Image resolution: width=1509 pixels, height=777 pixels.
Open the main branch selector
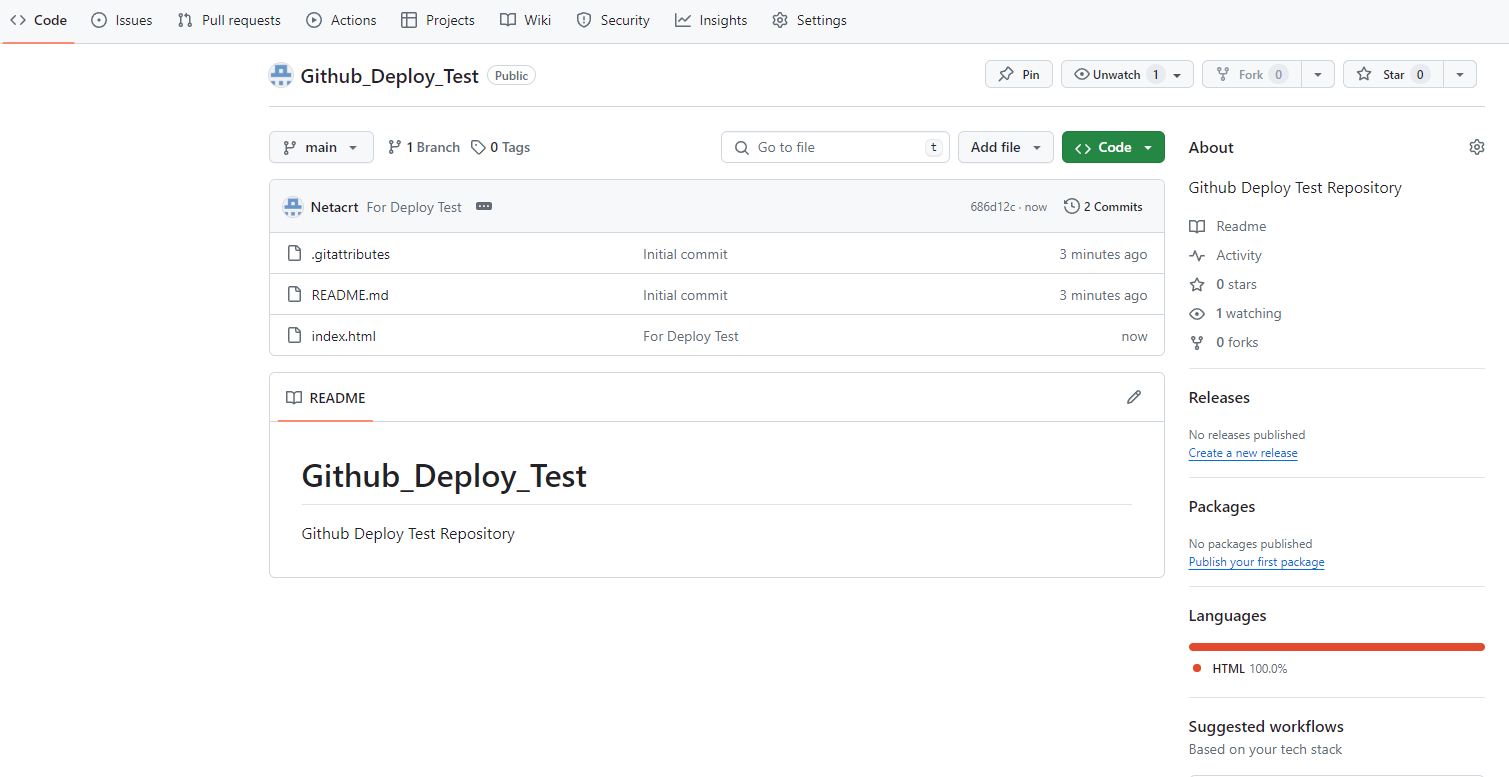[321, 146]
